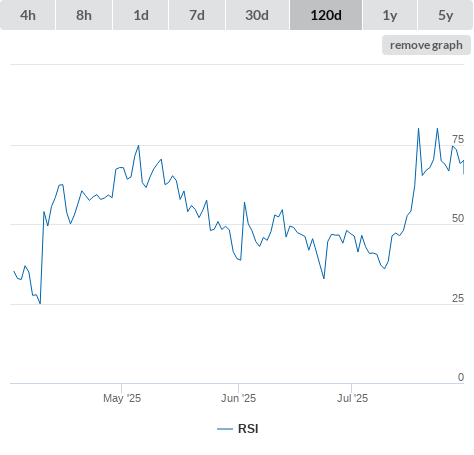Click the Jul '25 axis label
Image resolution: width=474 pixels, height=455 pixels.
click(352, 398)
